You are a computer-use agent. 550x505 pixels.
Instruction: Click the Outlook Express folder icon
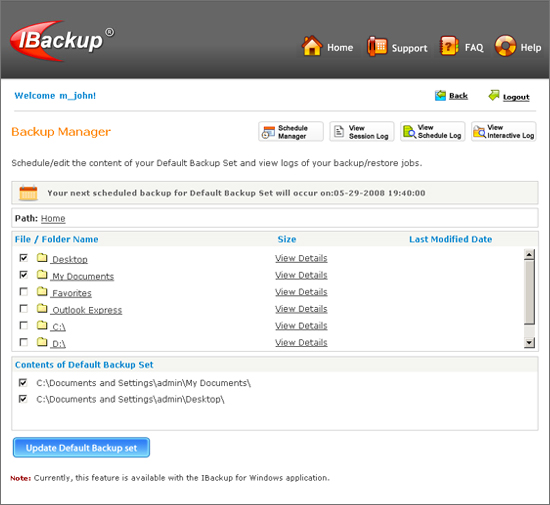click(42, 308)
